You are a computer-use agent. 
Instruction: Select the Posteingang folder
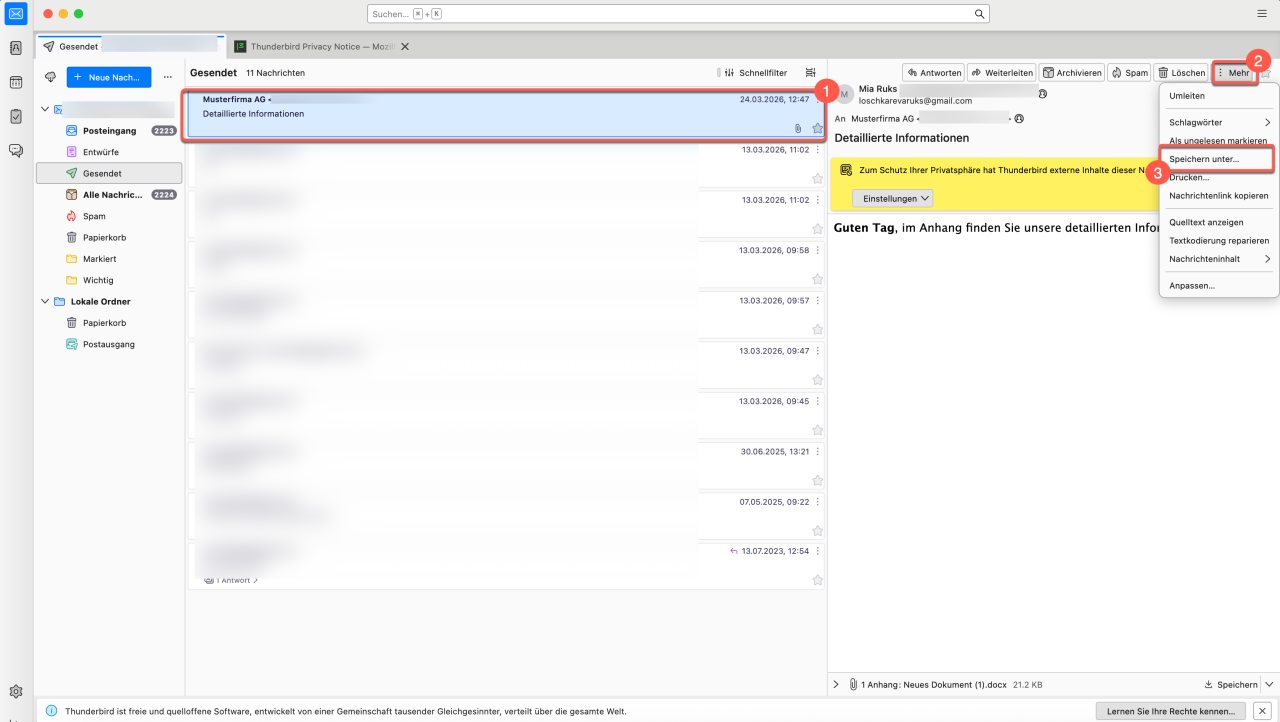[109, 131]
